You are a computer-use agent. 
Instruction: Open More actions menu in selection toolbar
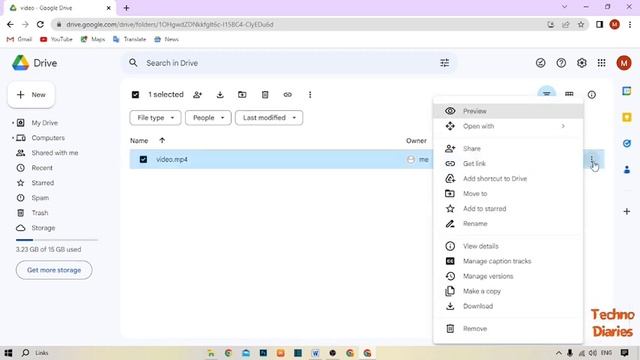click(x=310, y=95)
